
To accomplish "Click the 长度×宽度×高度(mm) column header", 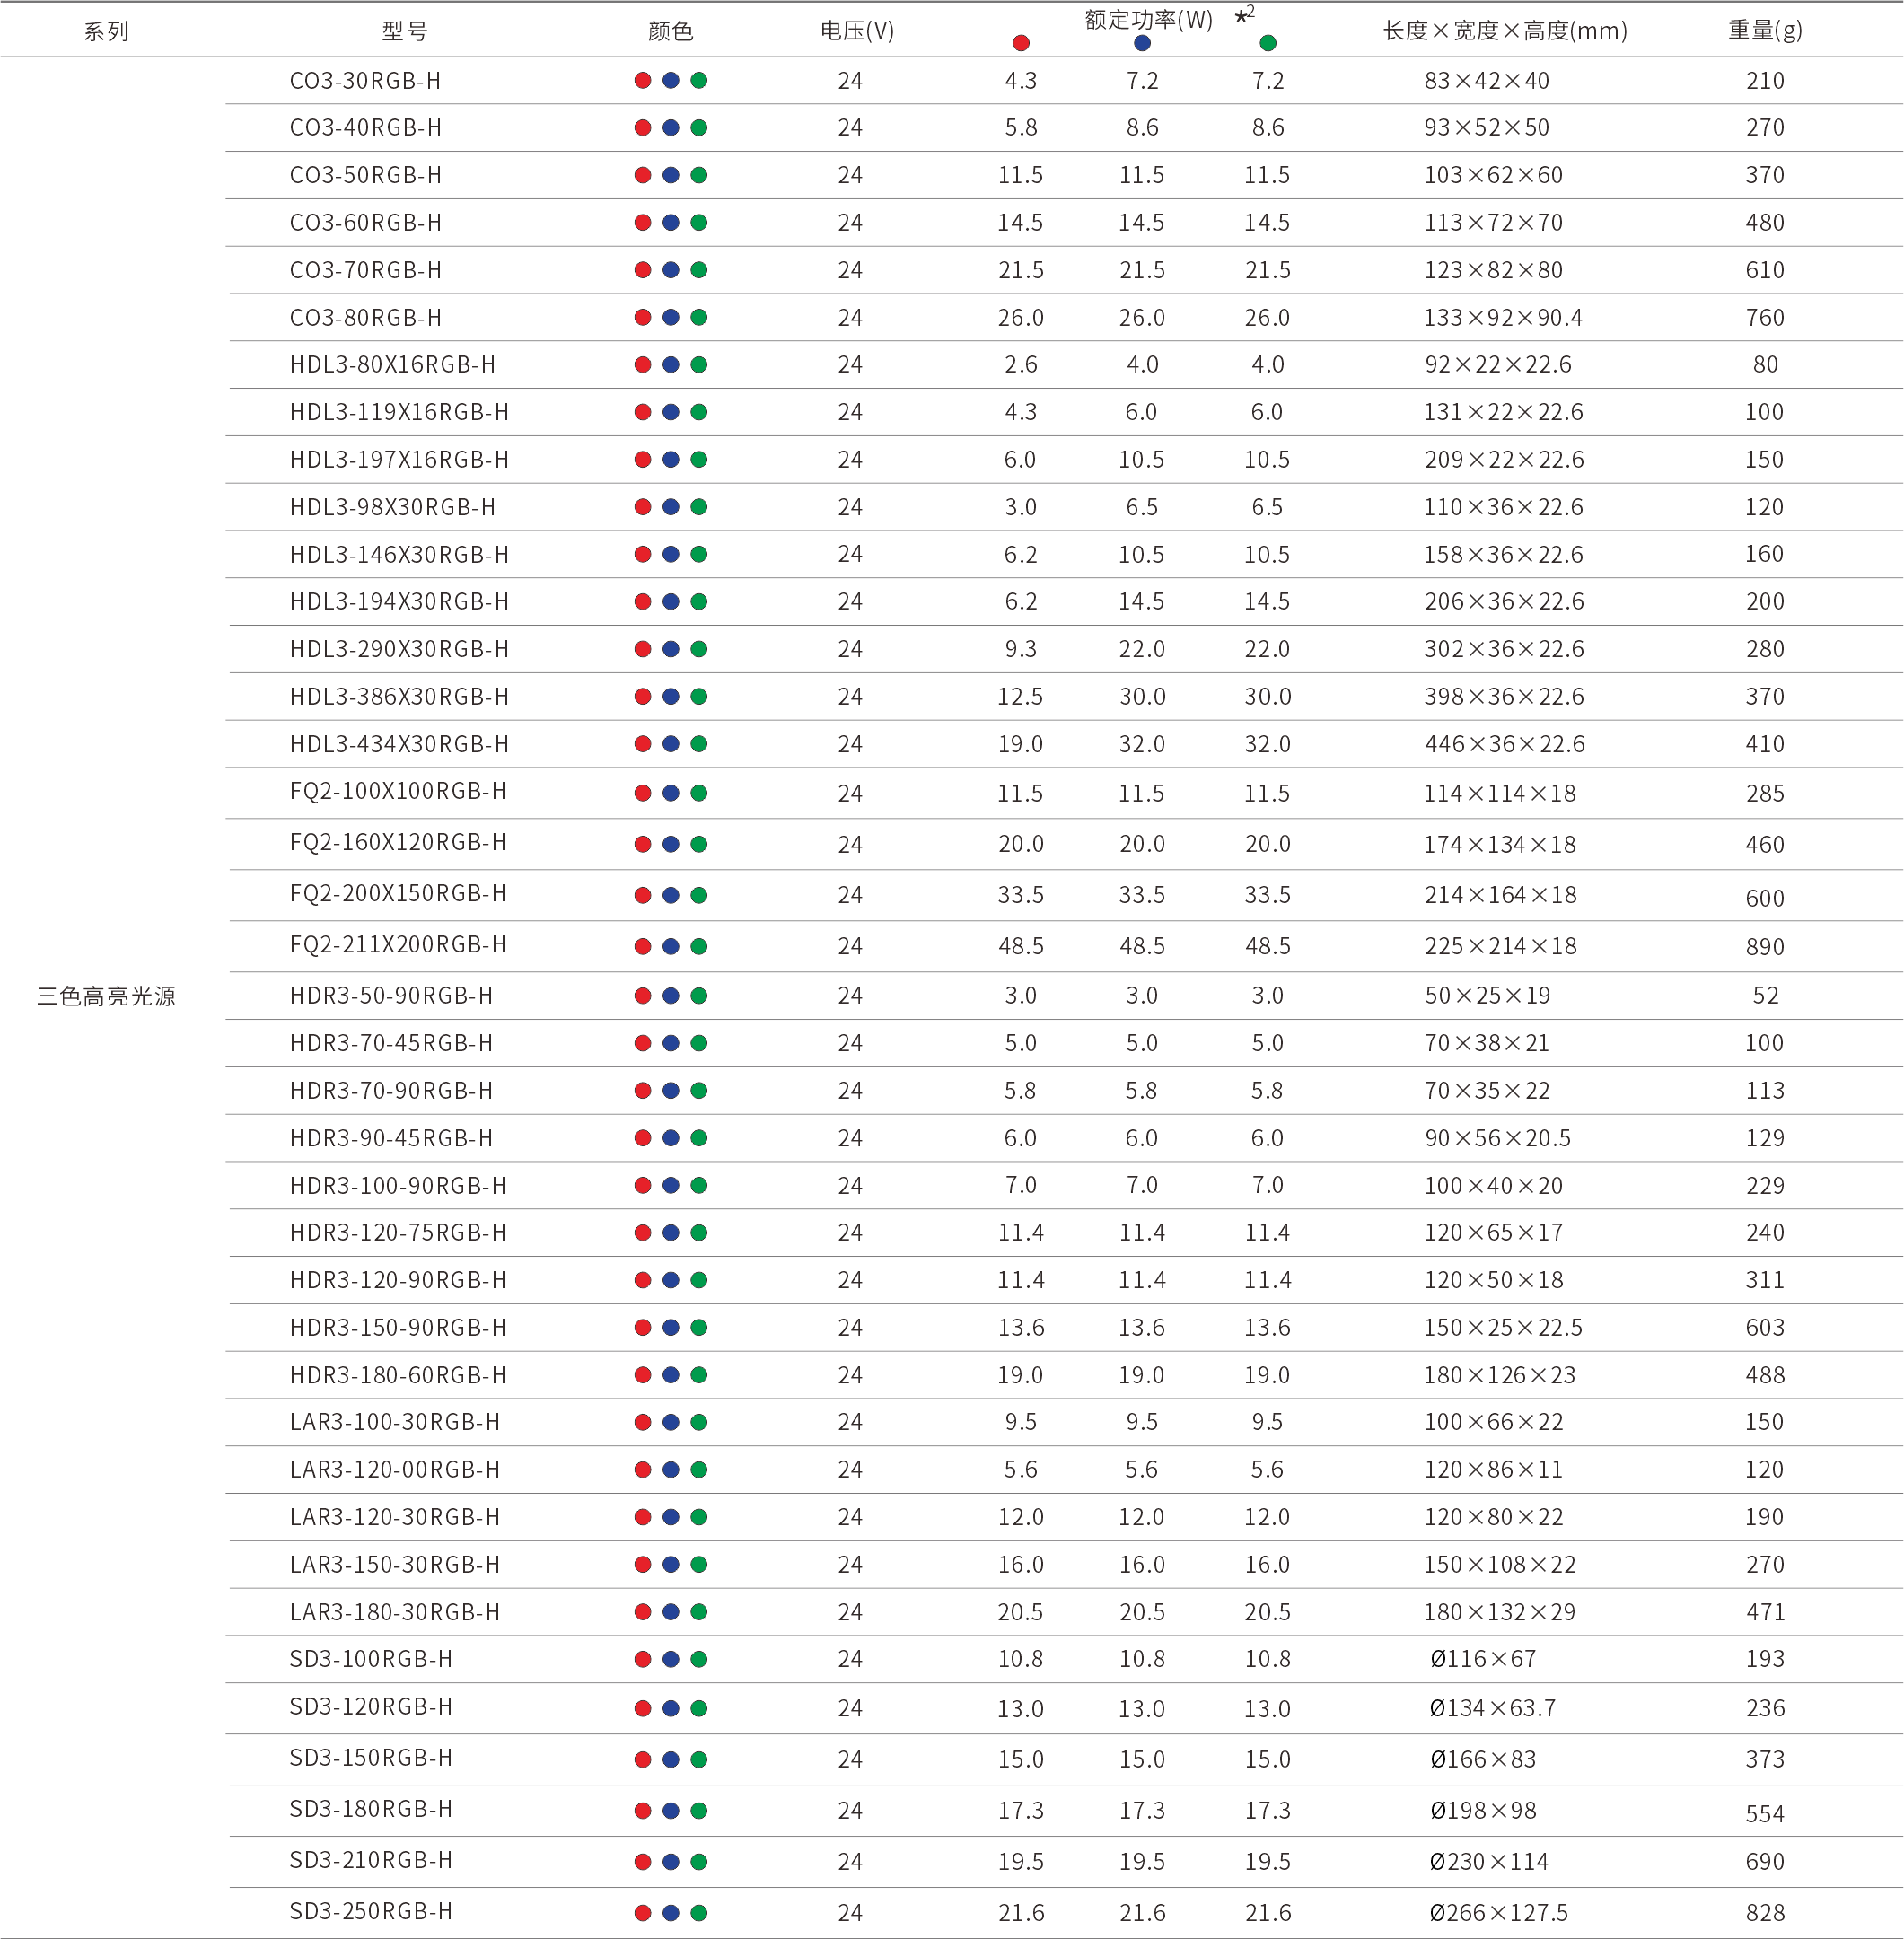I will pos(1504,32).
